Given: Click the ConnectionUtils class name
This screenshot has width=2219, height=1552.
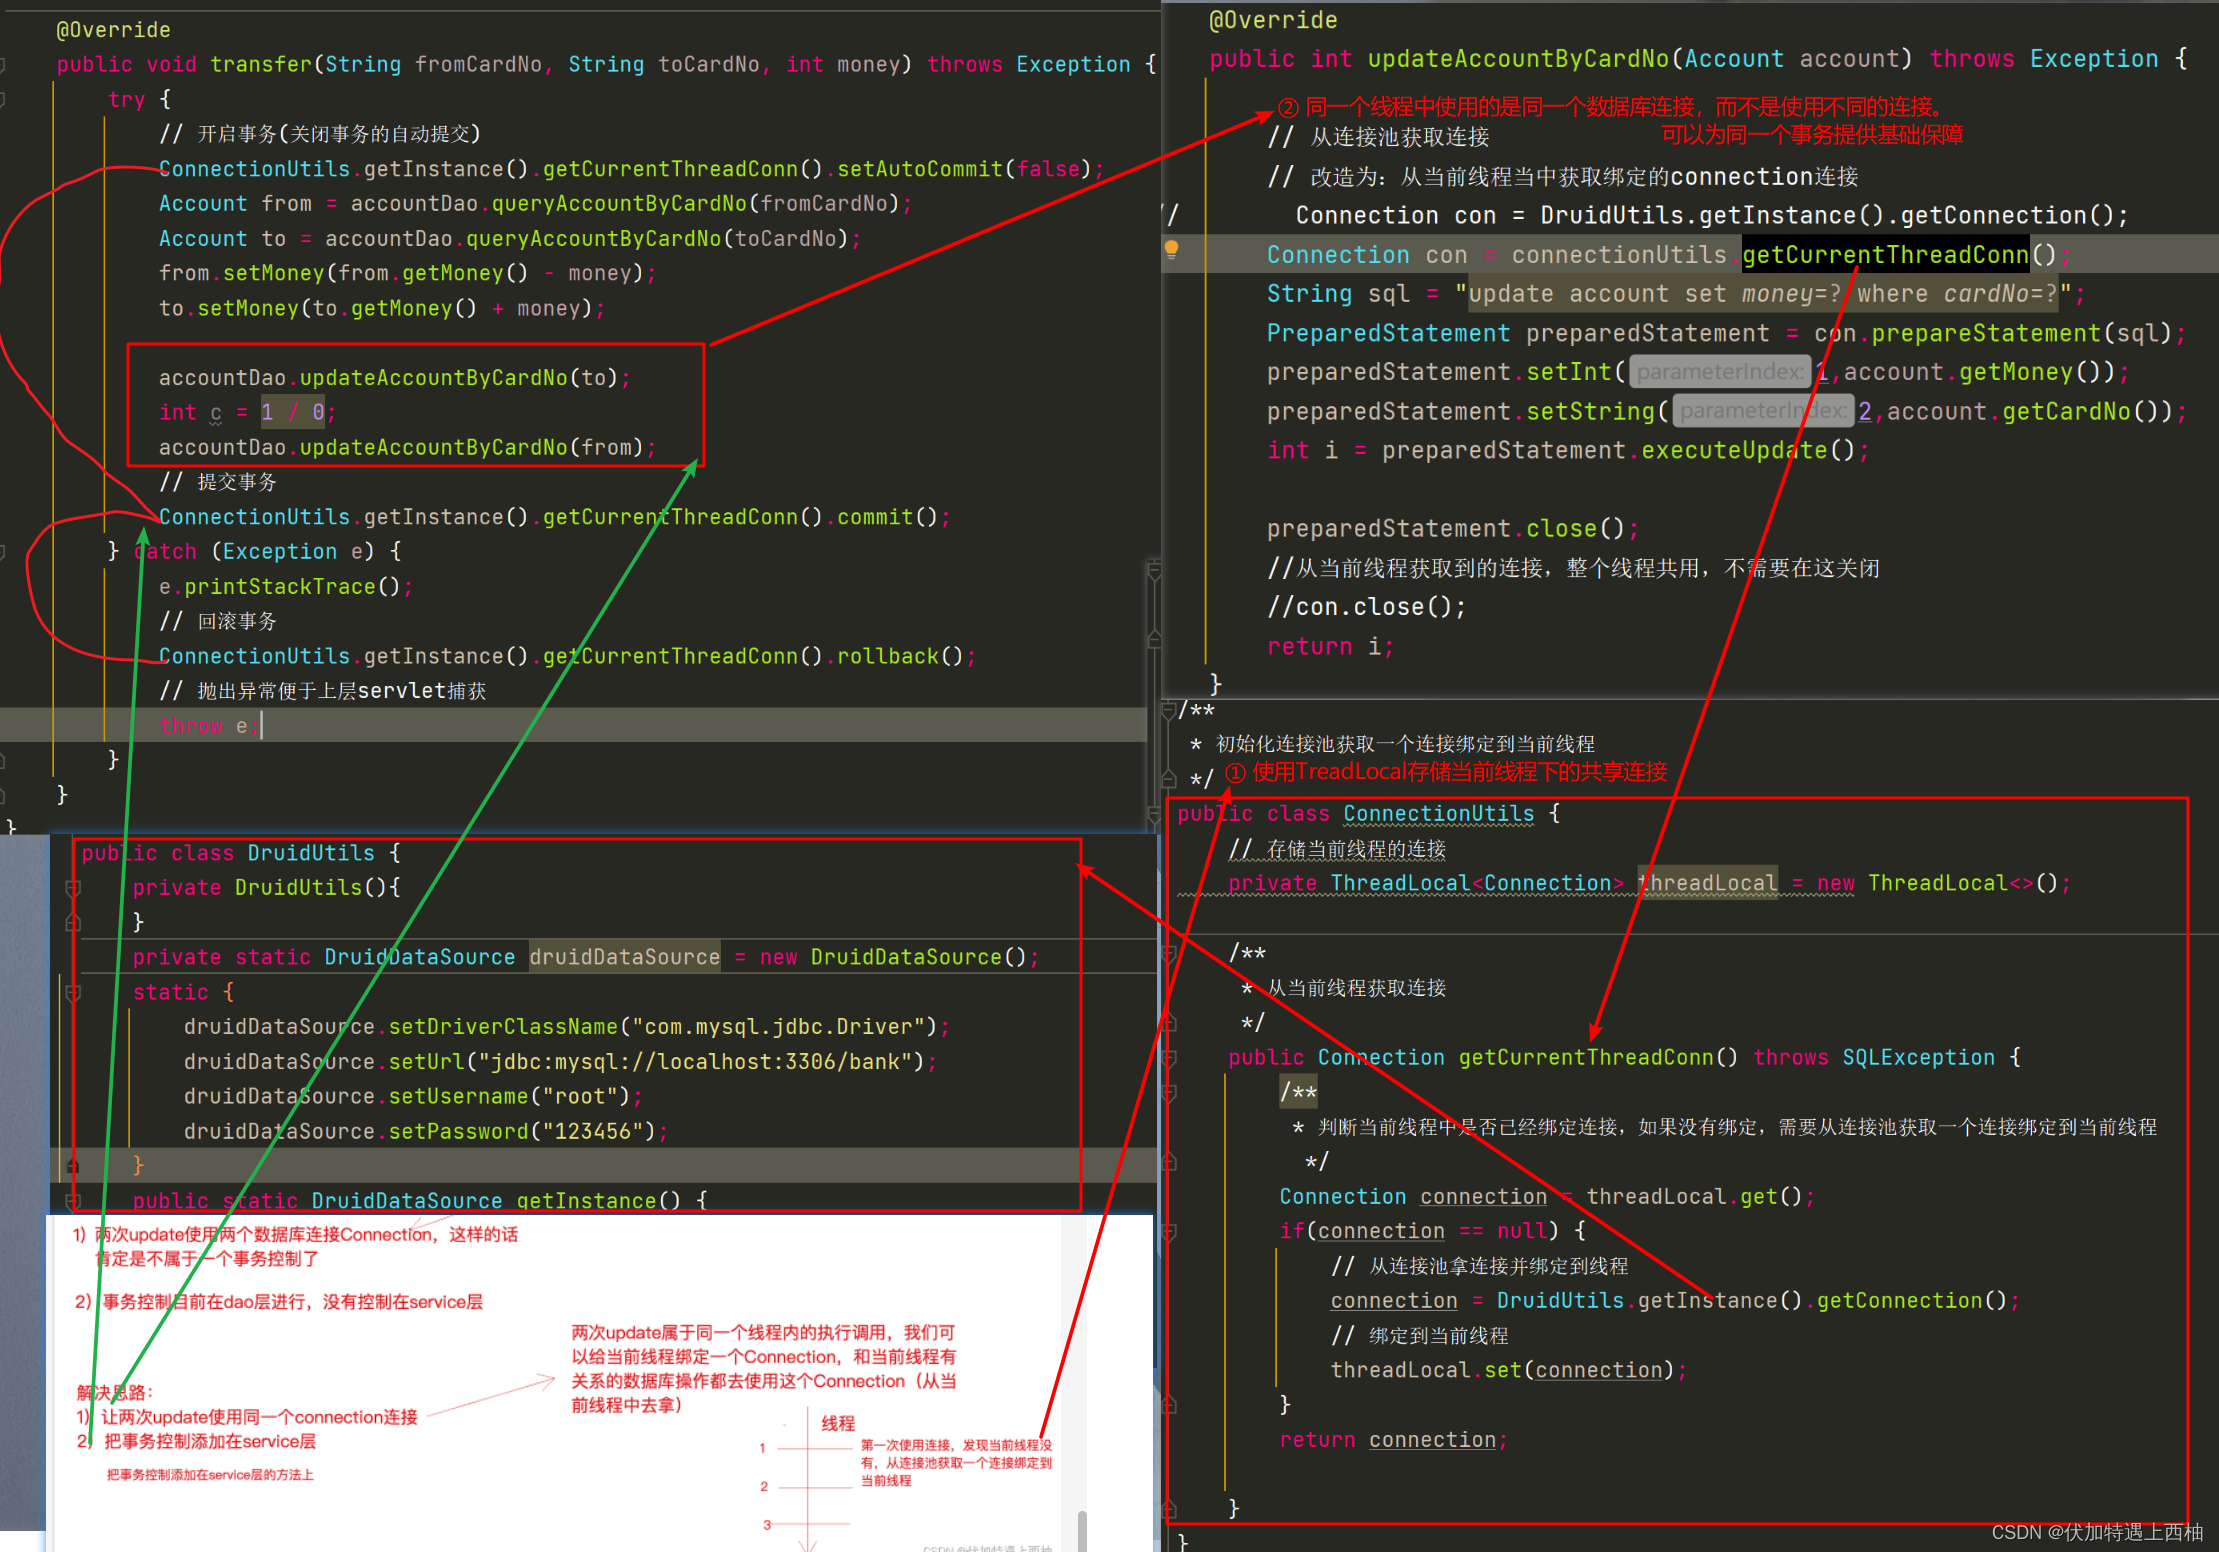Looking at the screenshot, I should [x=1438, y=814].
